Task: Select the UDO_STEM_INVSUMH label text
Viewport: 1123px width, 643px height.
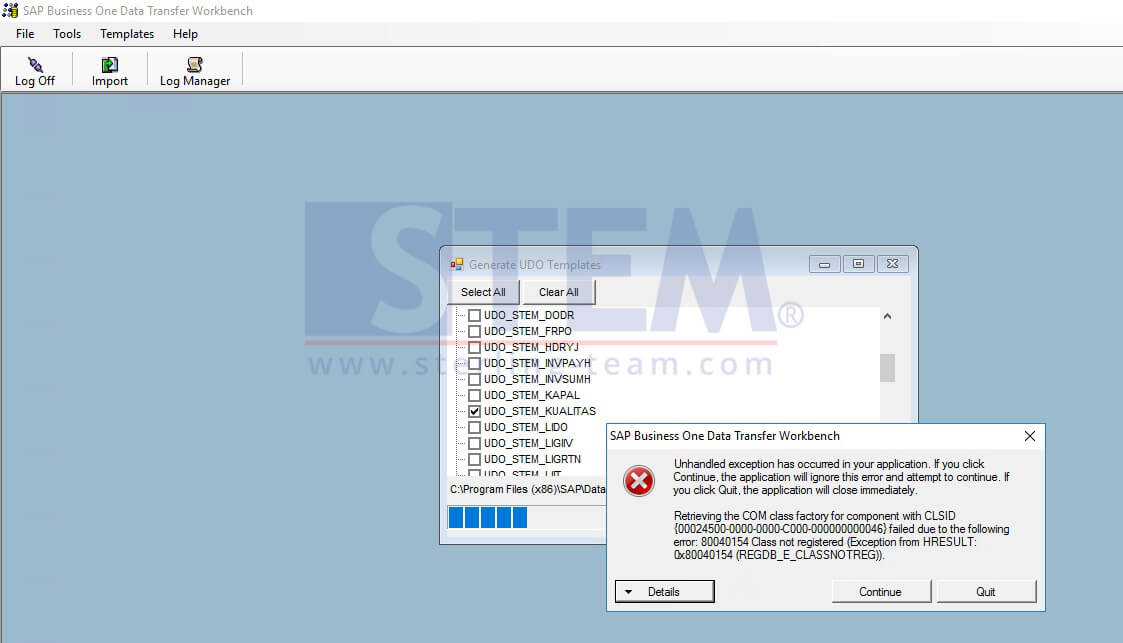Action: point(537,379)
